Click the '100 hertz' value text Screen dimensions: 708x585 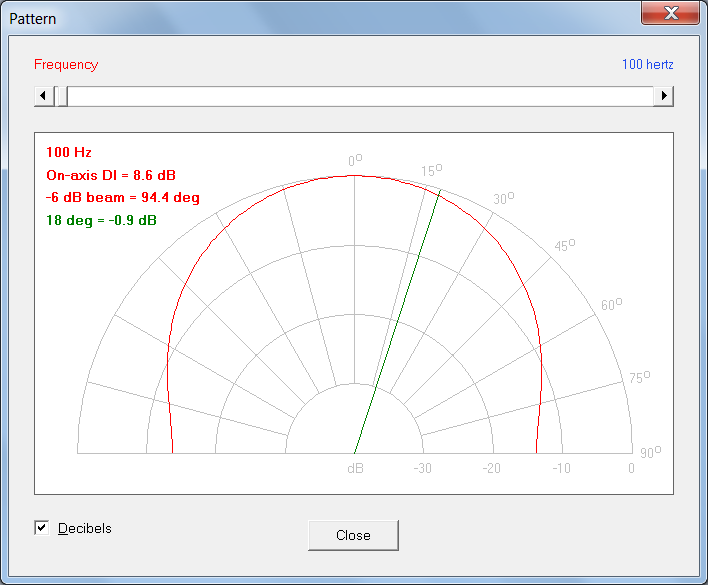pos(647,65)
